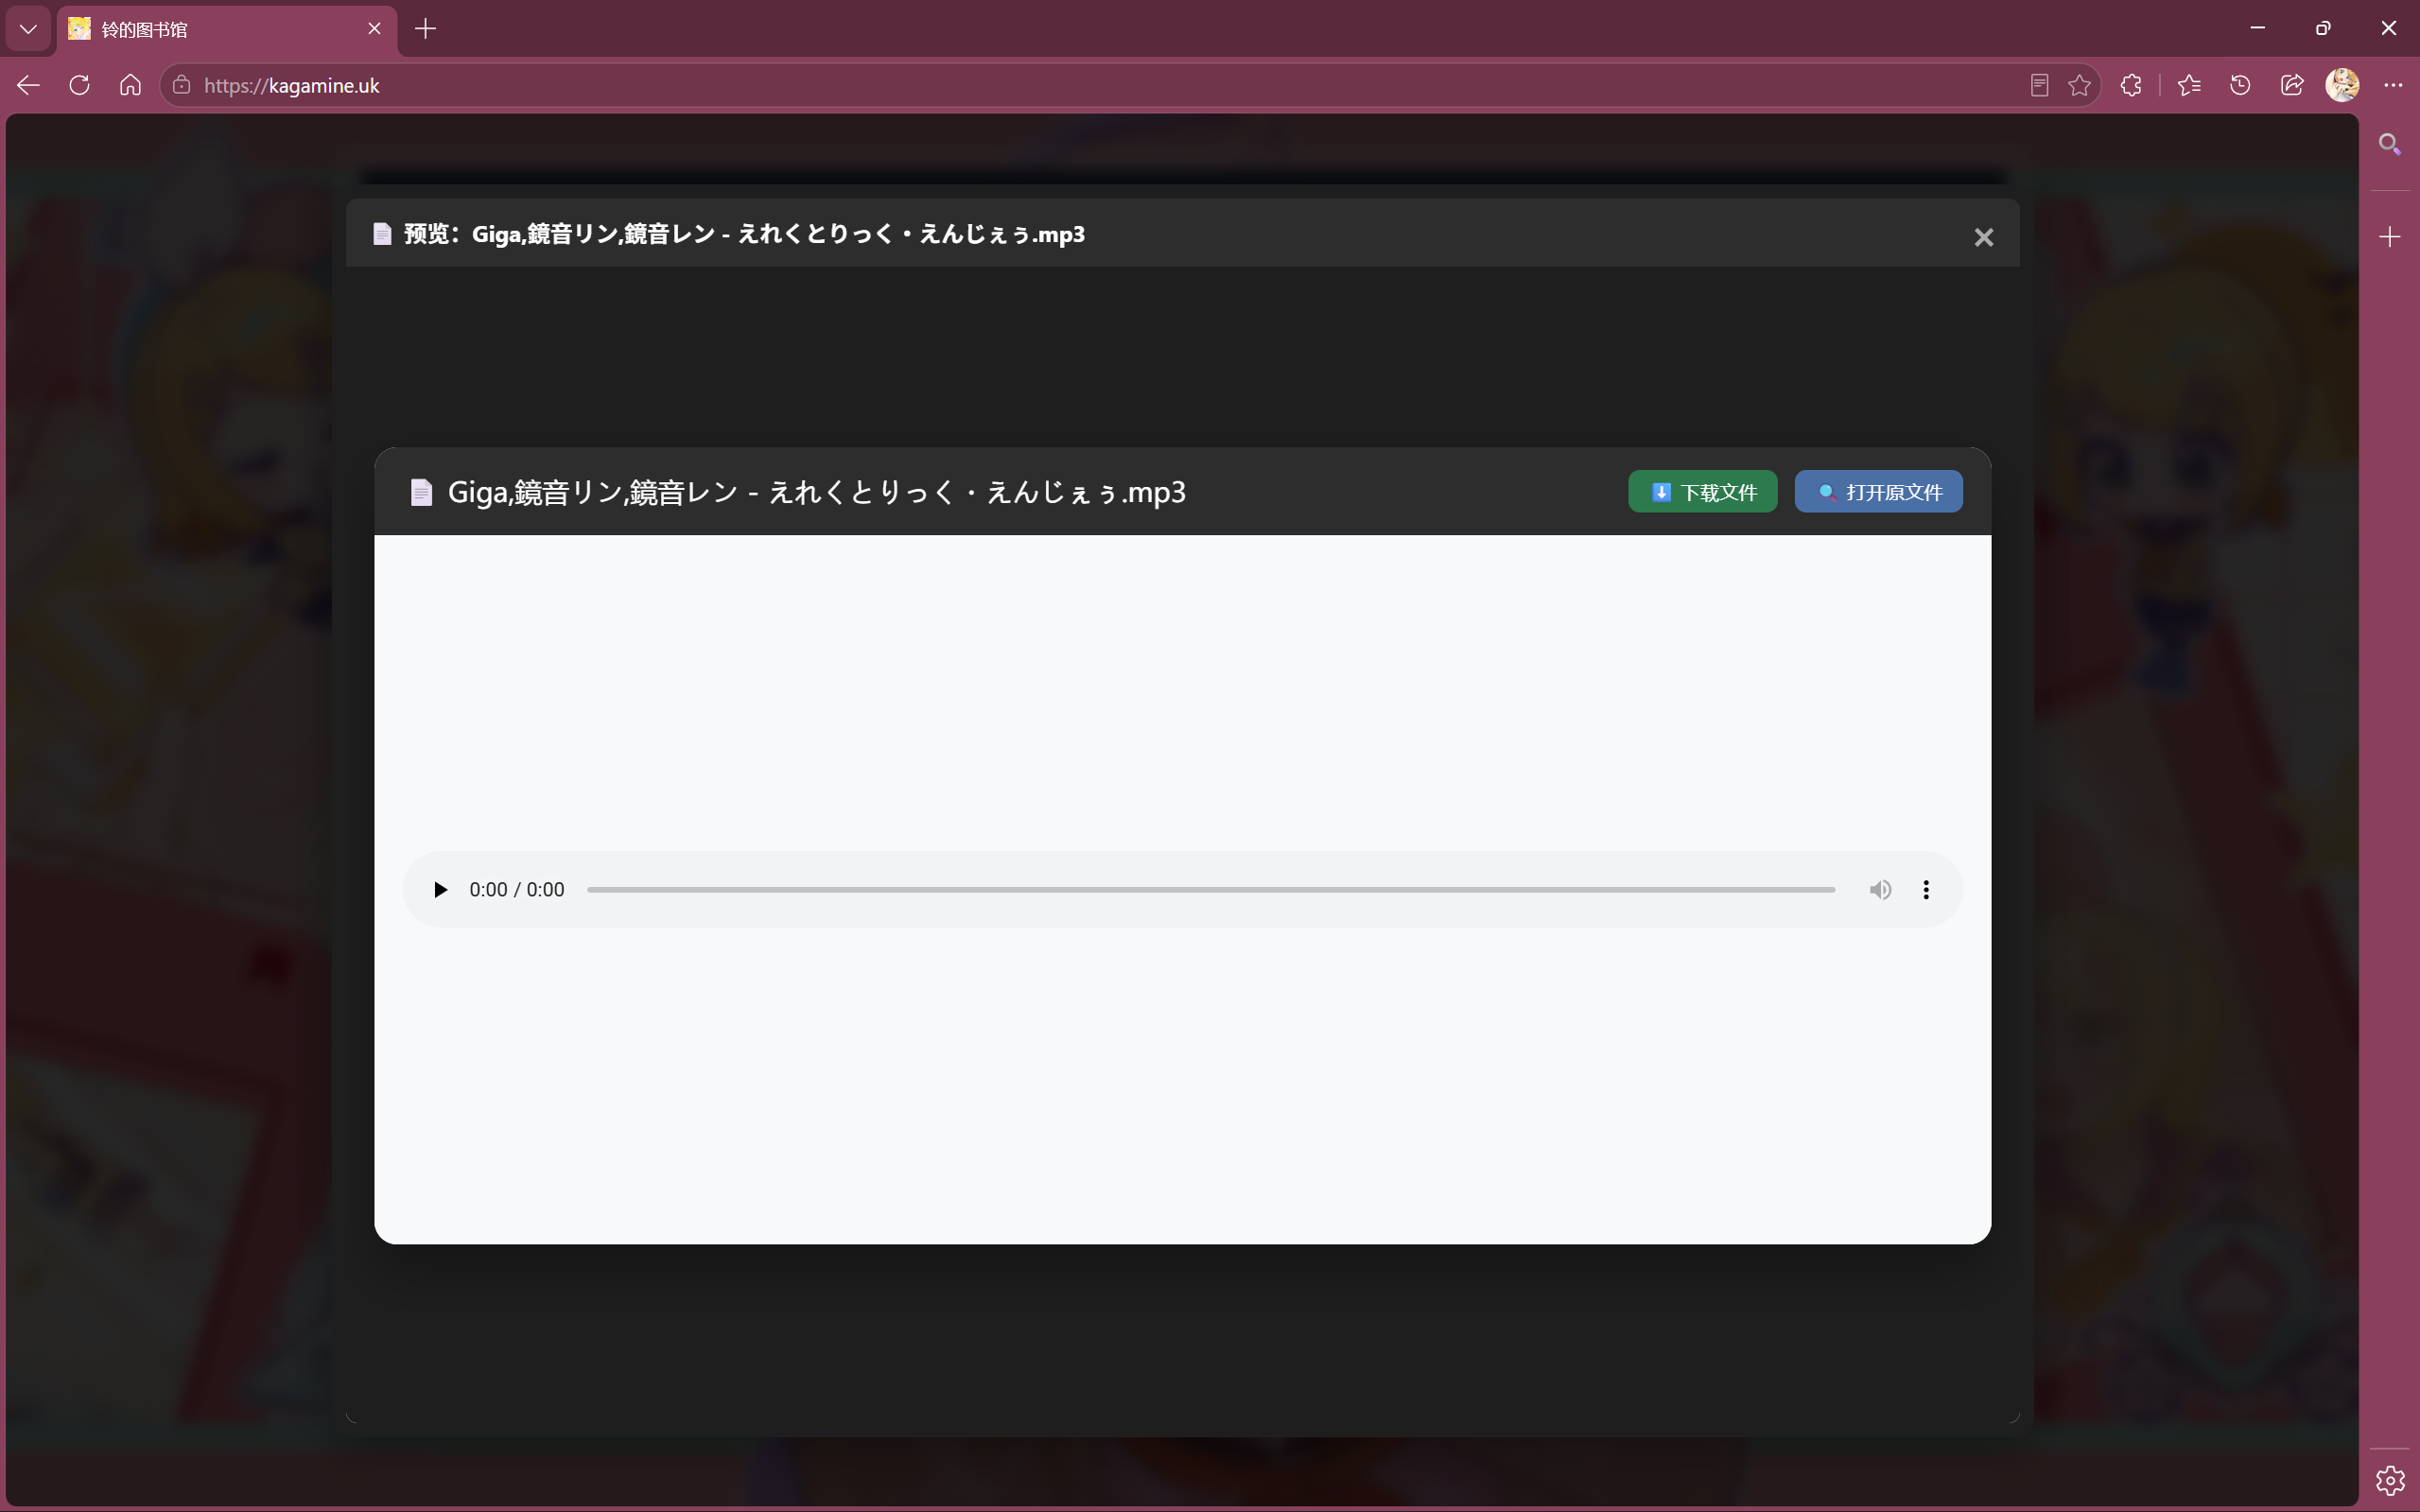
Task: Share this page
Action: [2291, 85]
